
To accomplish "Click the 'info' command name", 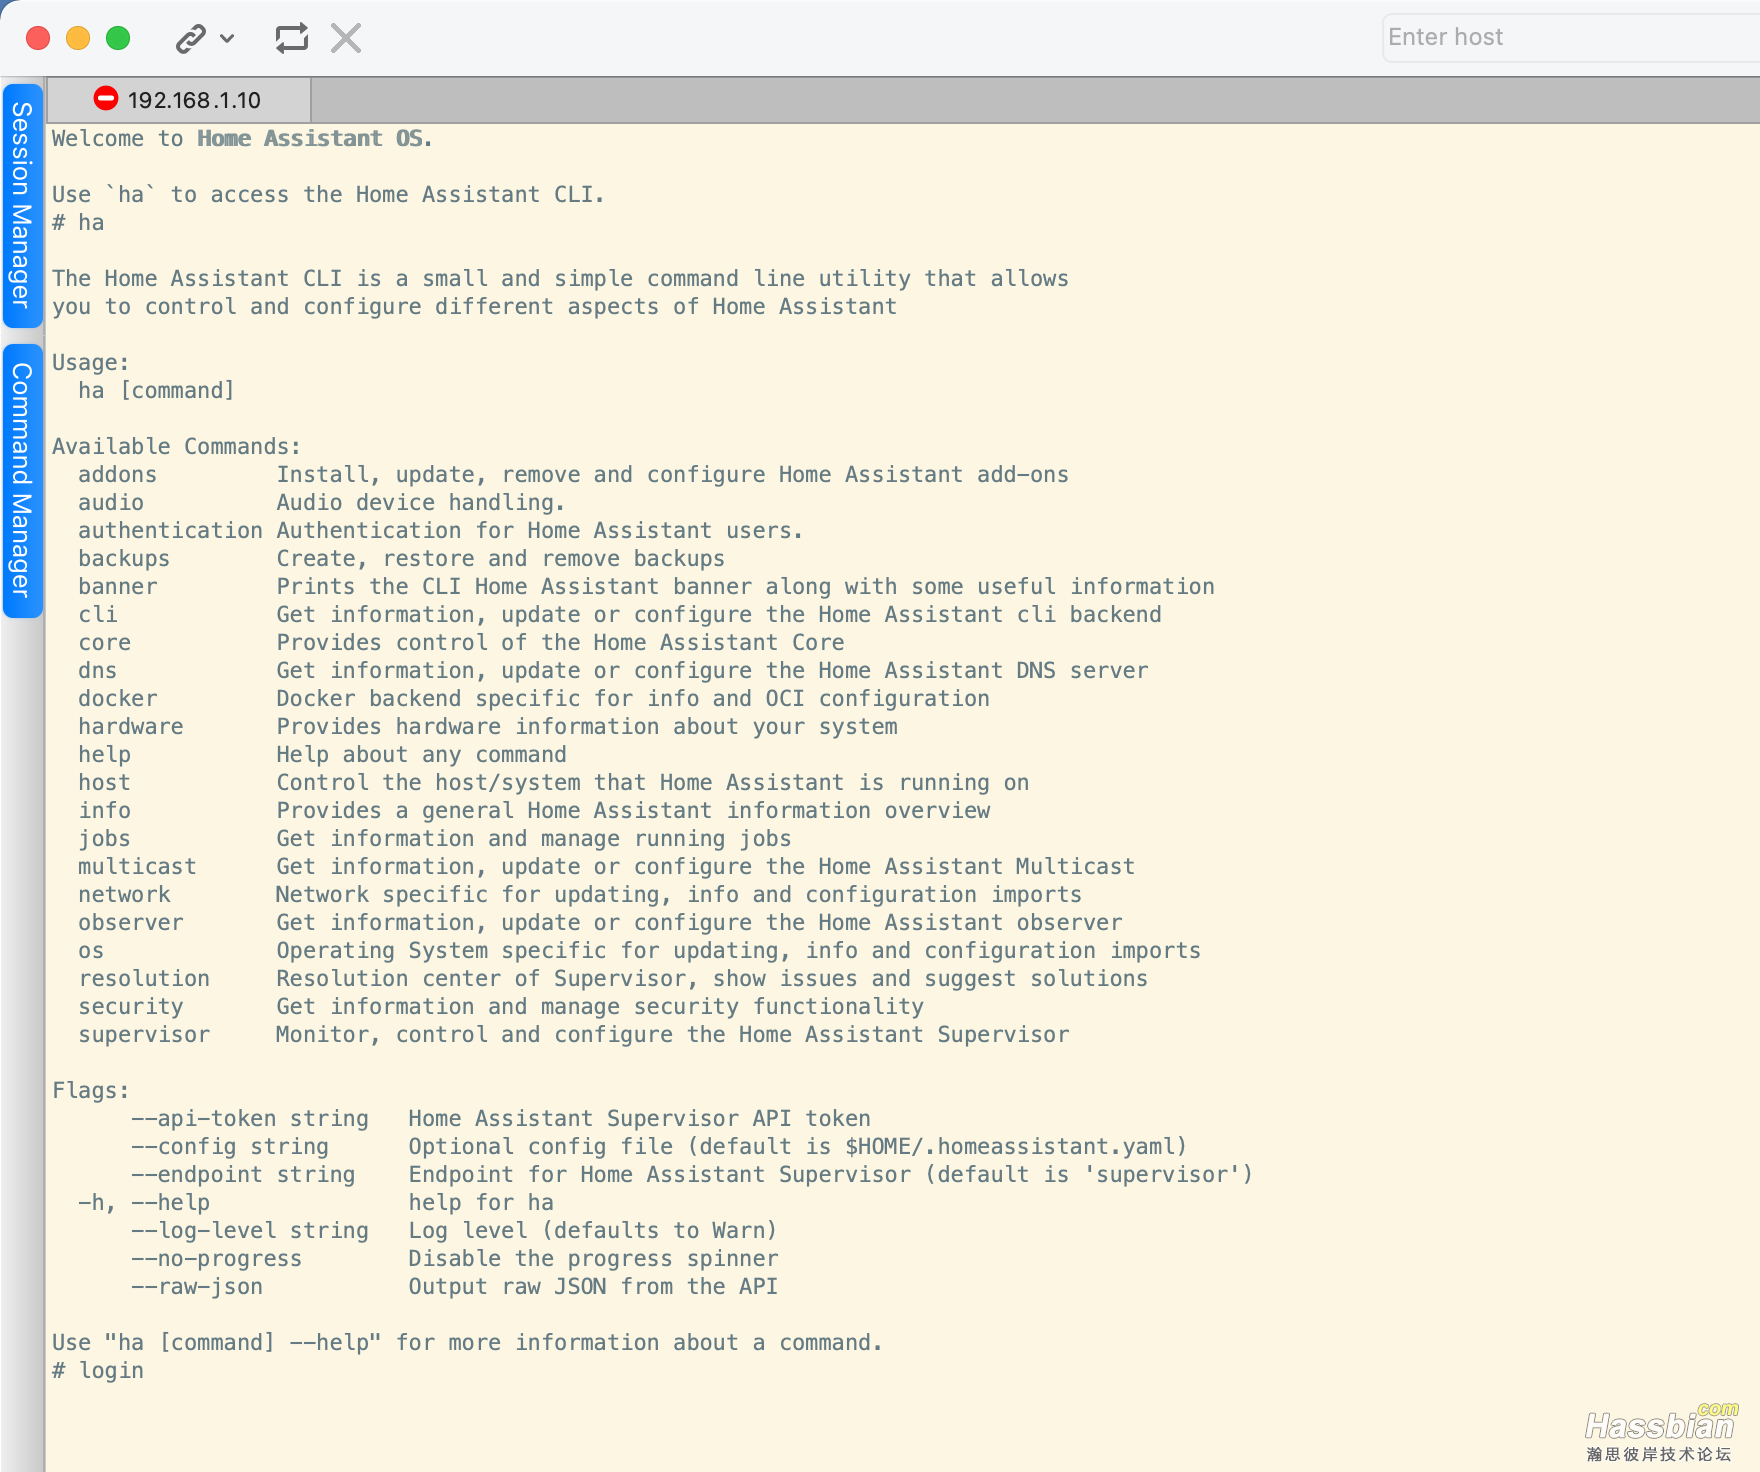I will click(x=105, y=811).
